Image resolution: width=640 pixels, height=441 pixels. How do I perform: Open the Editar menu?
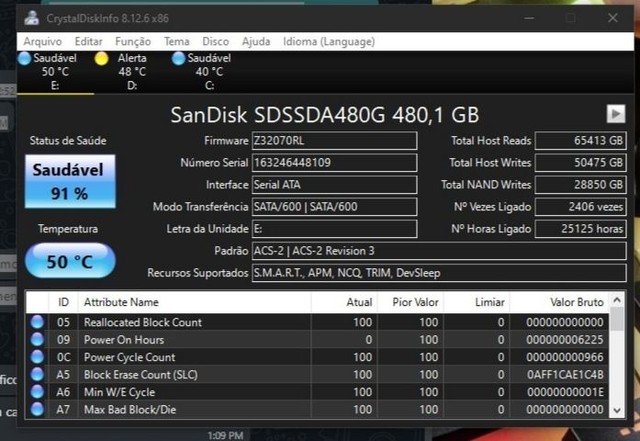coord(88,42)
